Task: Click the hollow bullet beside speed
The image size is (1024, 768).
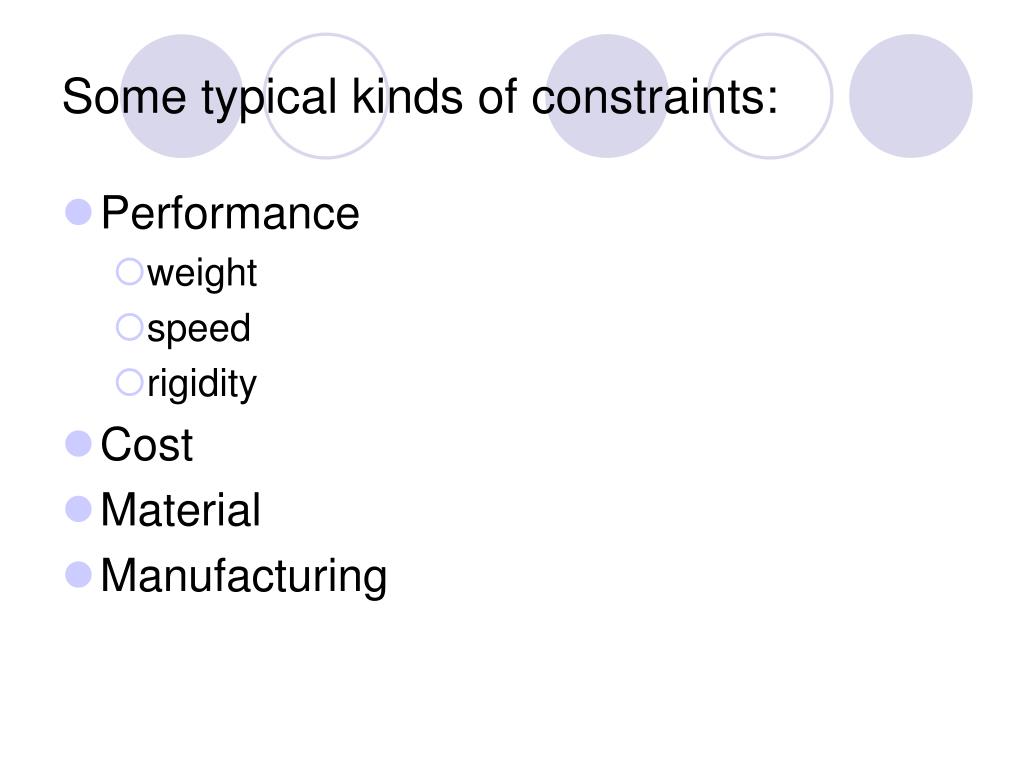Action: click(x=129, y=327)
